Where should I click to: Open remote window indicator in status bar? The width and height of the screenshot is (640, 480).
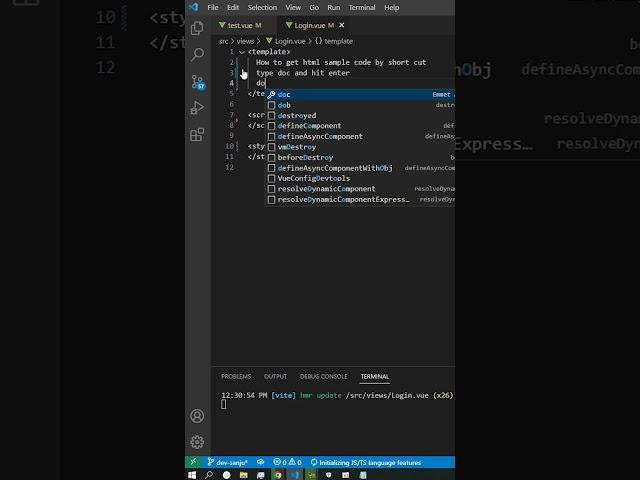click(193, 462)
